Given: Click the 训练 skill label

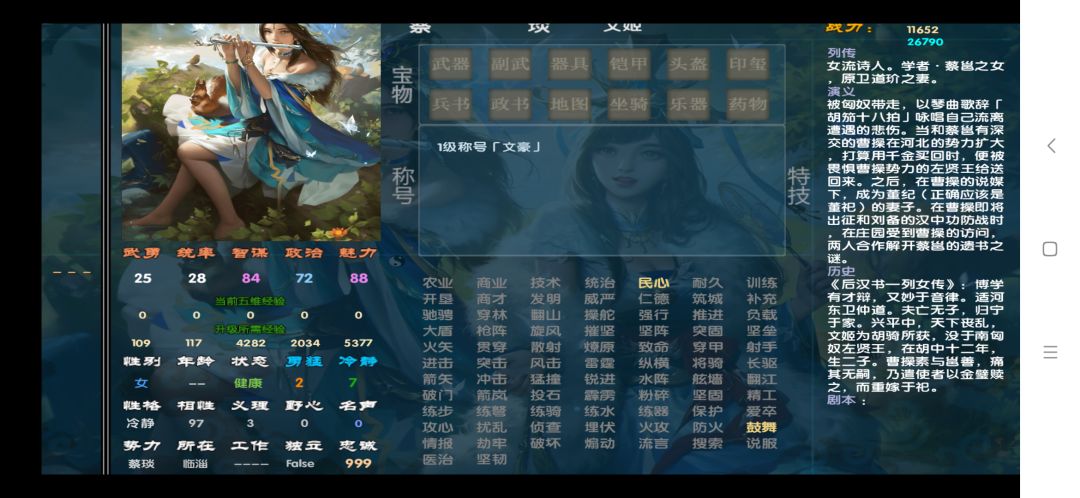Looking at the screenshot, I should 762,283.
